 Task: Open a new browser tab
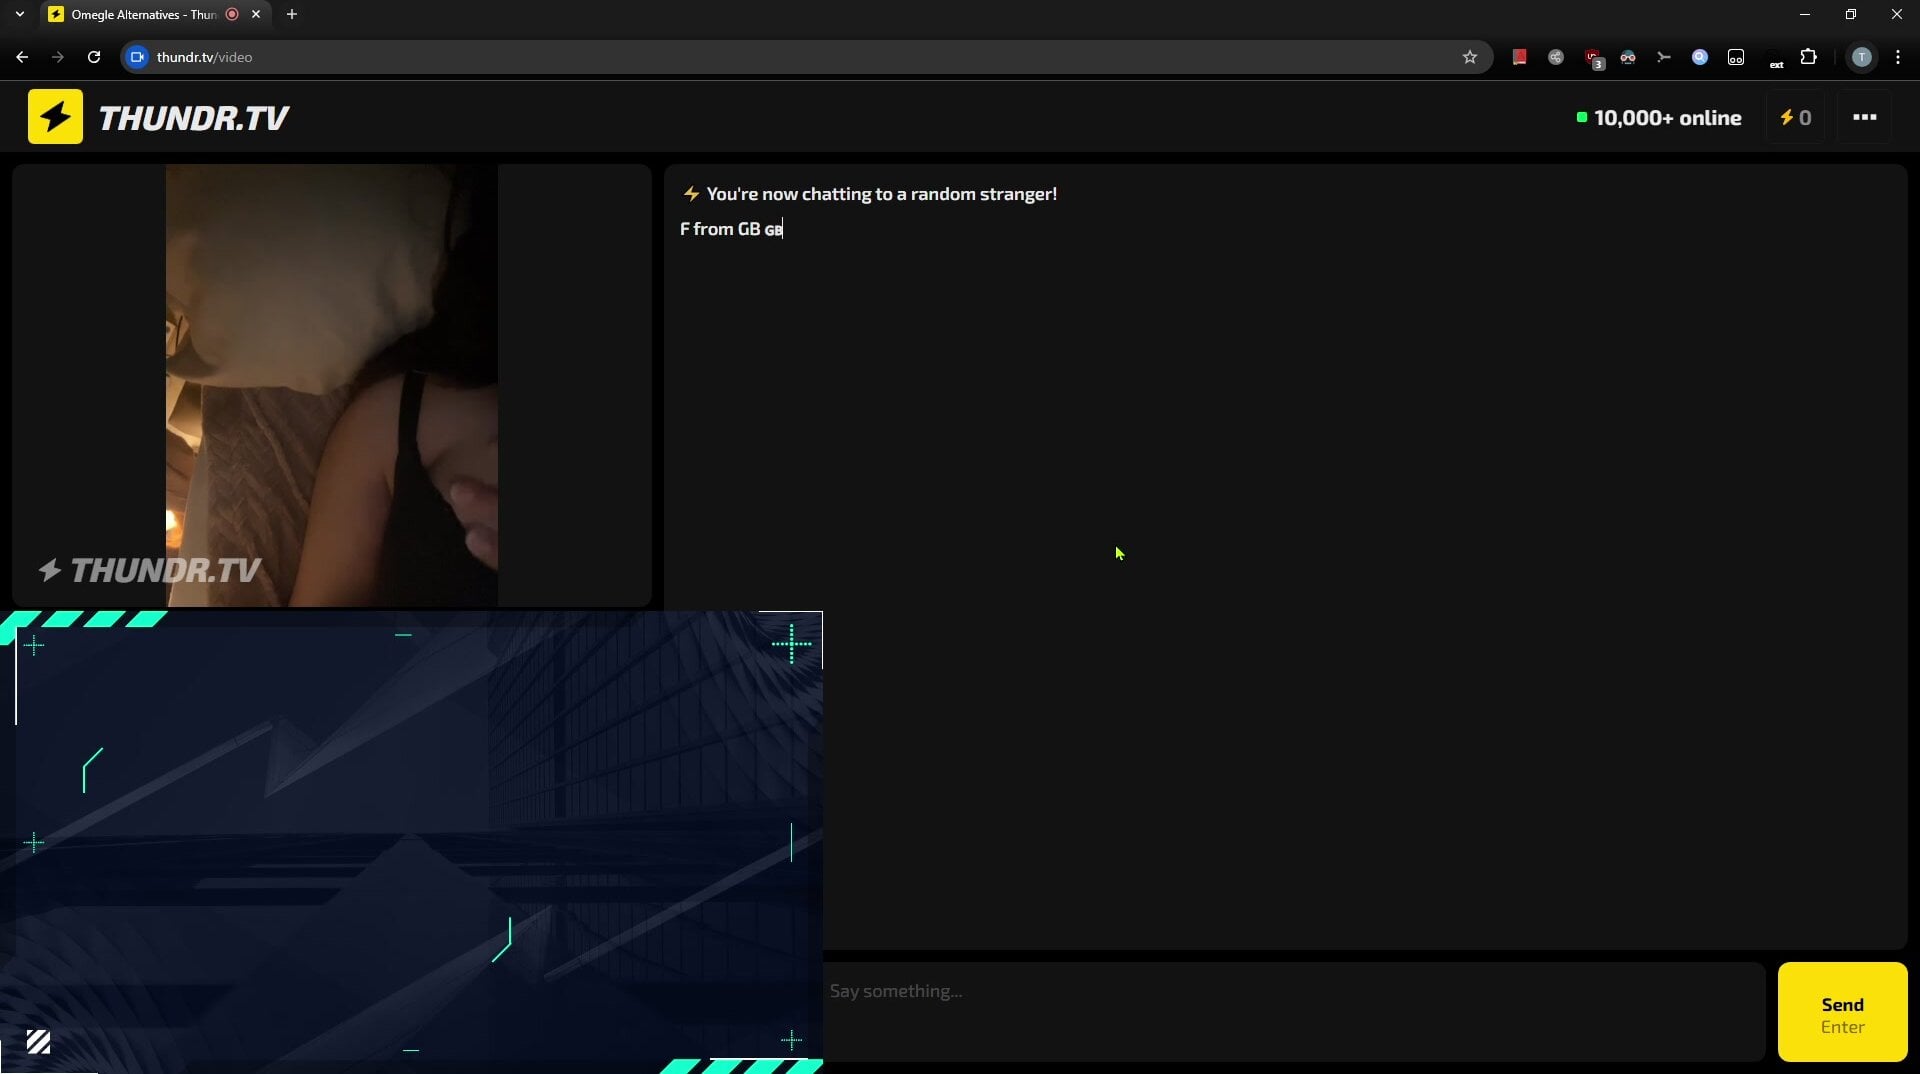click(292, 14)
